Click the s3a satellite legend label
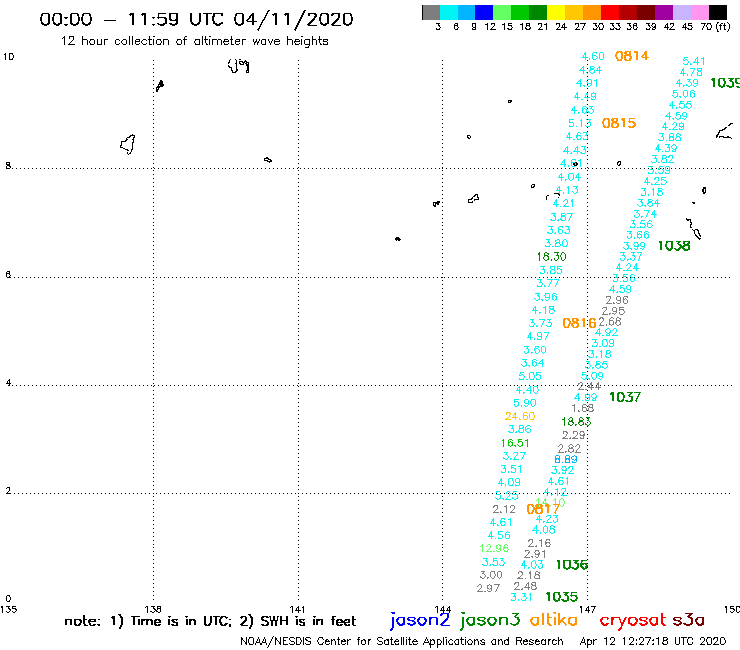Screen dimensions: 740x650 [x=688, y=620]
